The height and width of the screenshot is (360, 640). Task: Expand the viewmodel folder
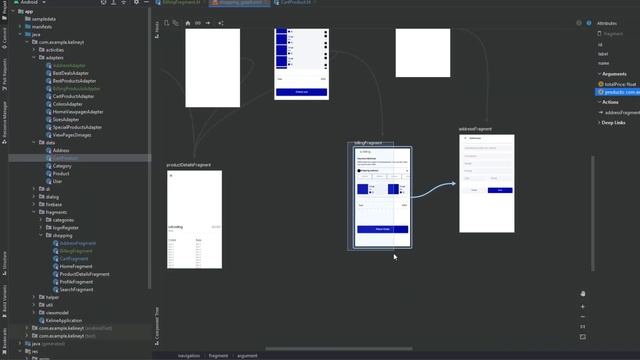(34, 313)
